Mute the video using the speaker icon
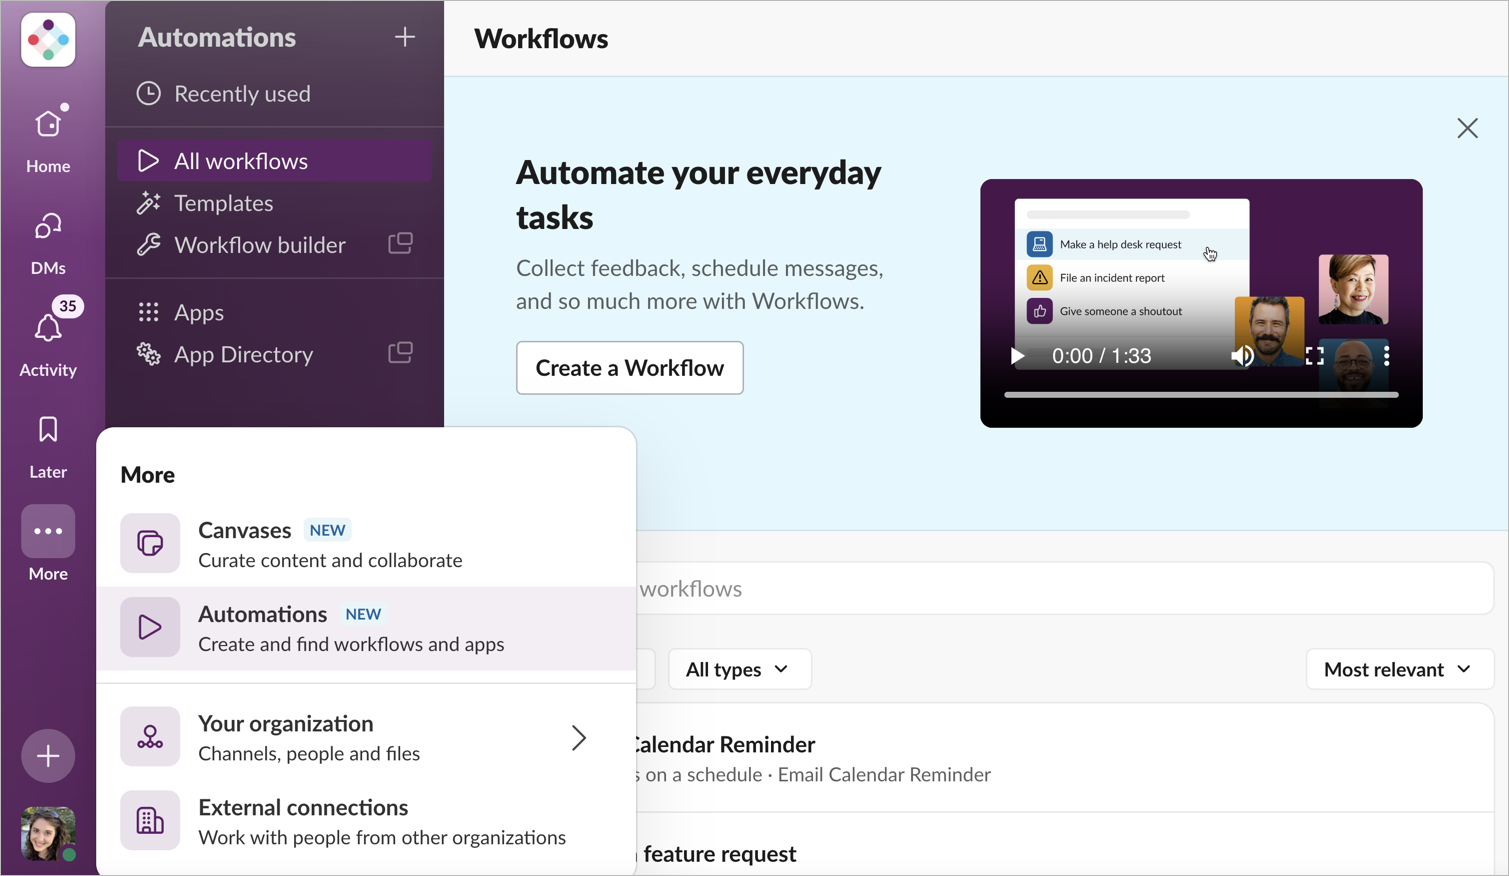This screenshot has width=1509, height=876. 1242,356
